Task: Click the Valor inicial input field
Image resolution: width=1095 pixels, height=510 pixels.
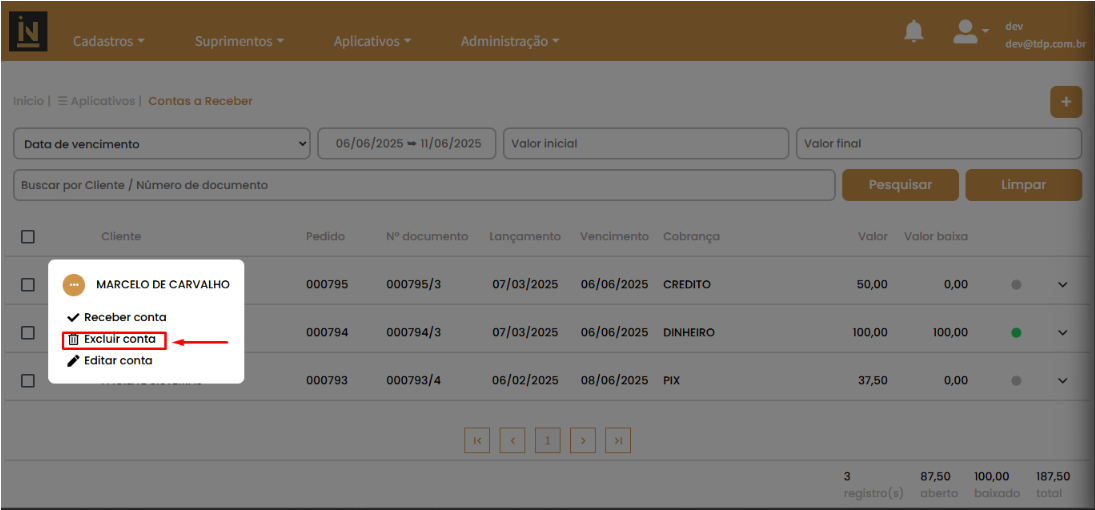Action: (x=646, y=144)
